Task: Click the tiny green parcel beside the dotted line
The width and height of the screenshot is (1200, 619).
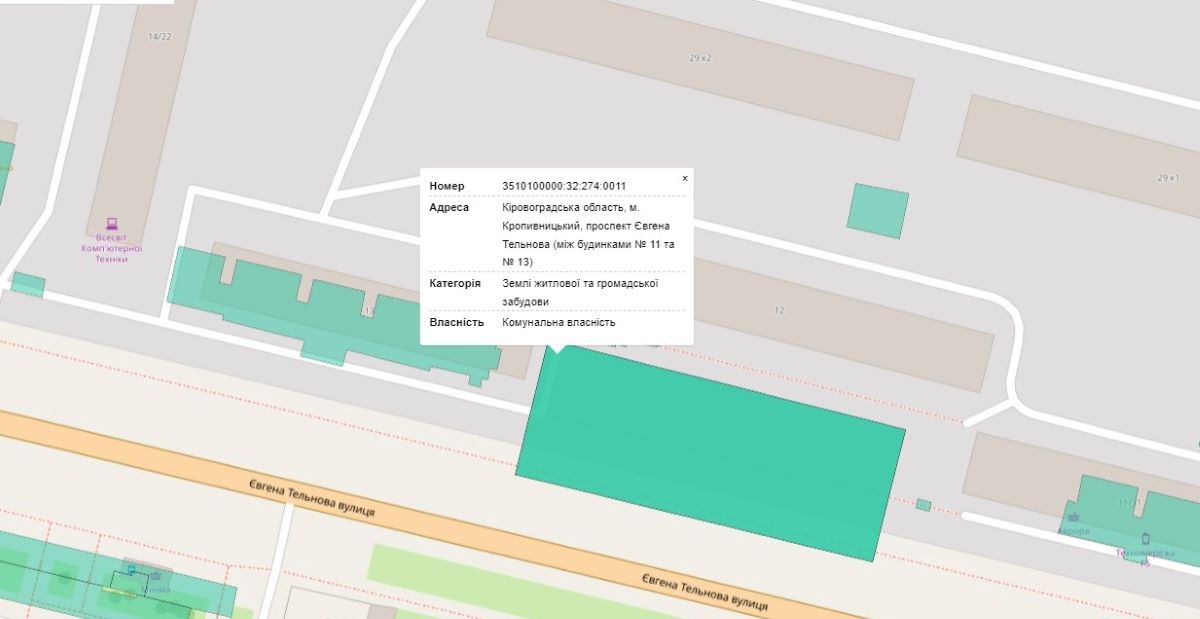Action: tap(923, 505)
